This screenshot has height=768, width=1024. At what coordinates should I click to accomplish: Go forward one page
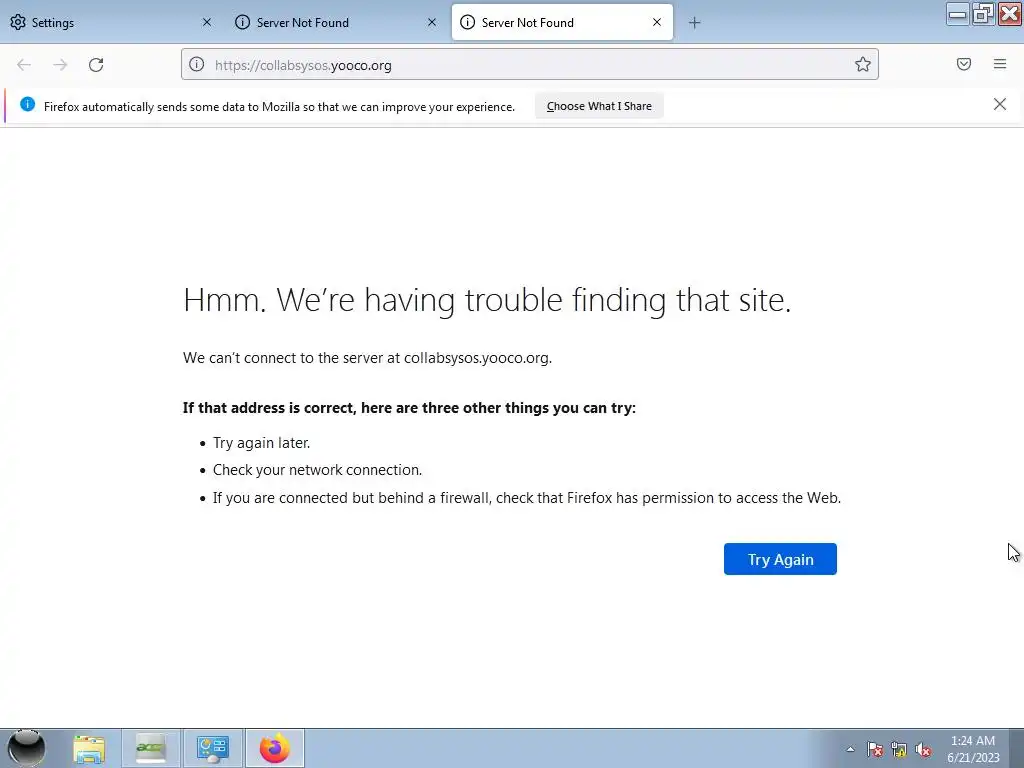coord(60,65)
